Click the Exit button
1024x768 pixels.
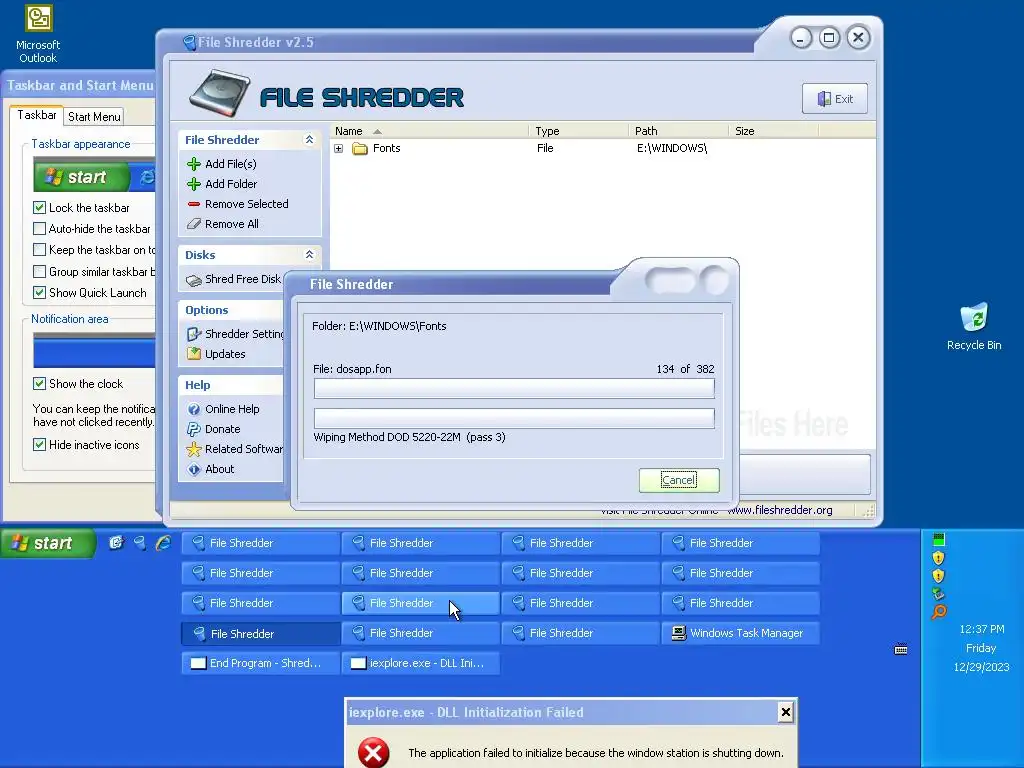[835, 99]
